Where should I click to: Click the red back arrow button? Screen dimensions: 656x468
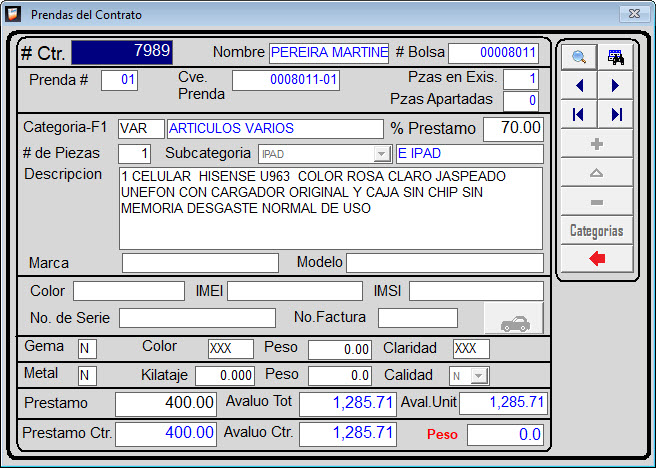pos(597,259)
